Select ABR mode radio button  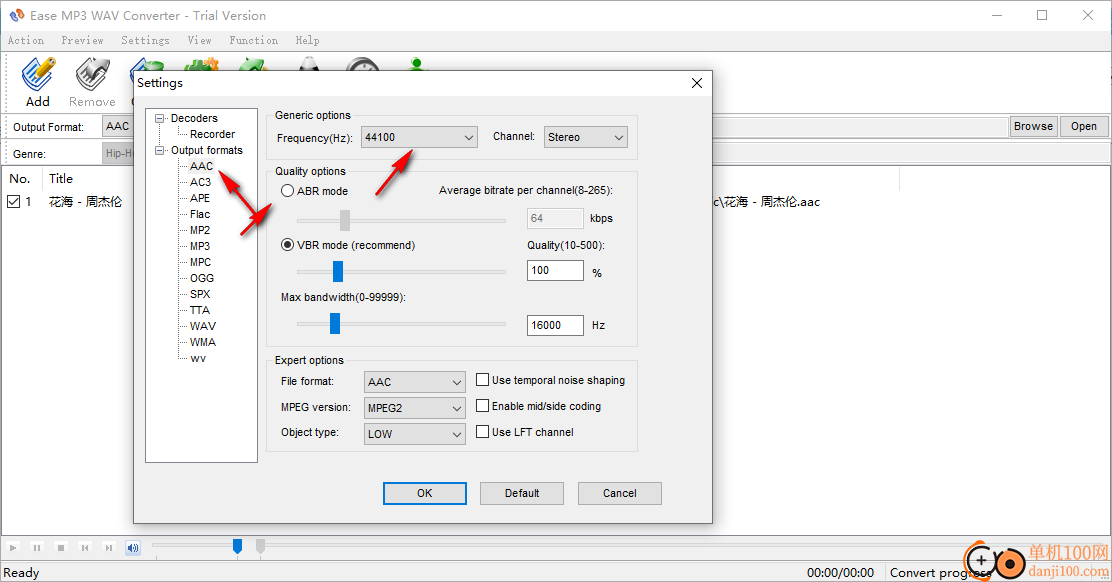click(x=287, y=191)
